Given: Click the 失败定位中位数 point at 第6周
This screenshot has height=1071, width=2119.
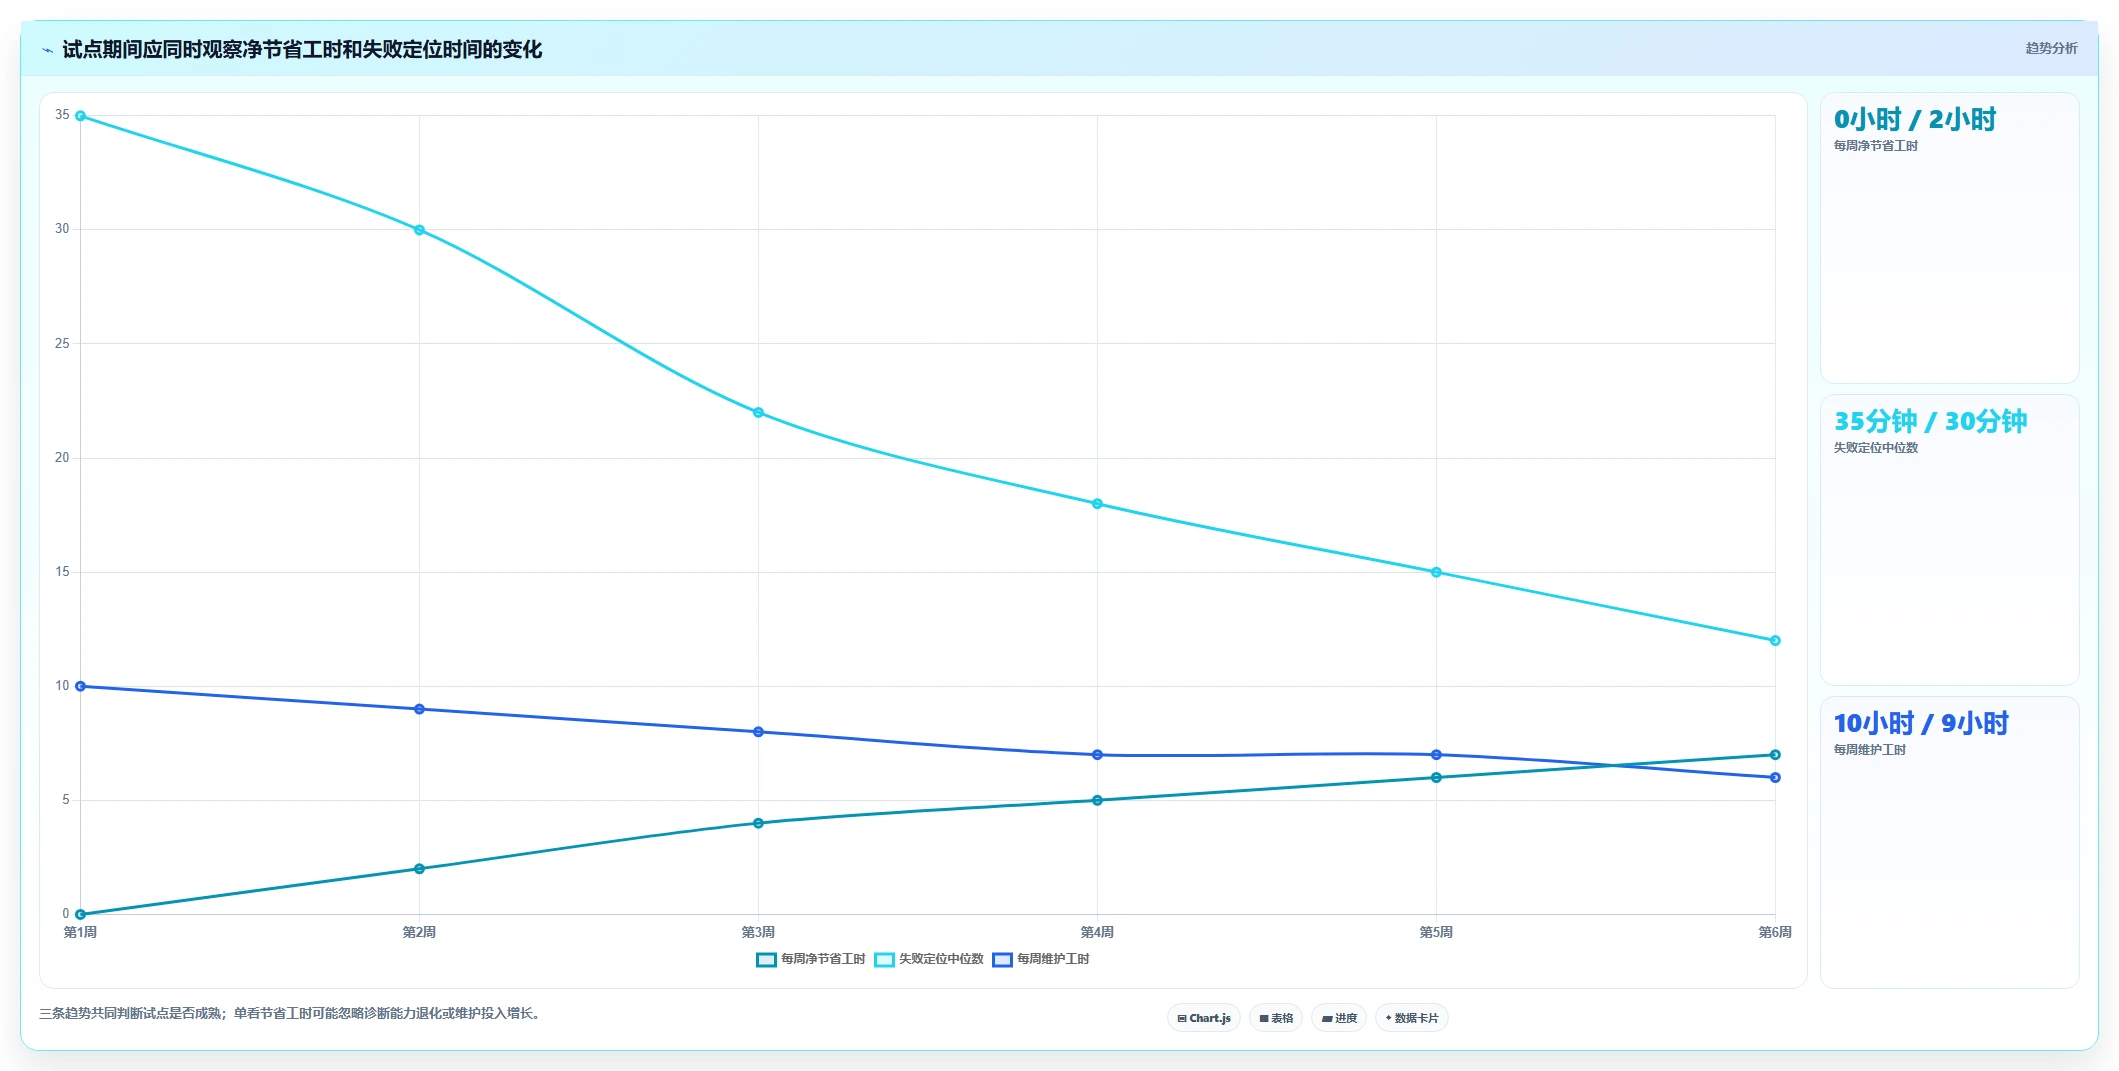Looking at the screenshot, I should coord(1775,641).
